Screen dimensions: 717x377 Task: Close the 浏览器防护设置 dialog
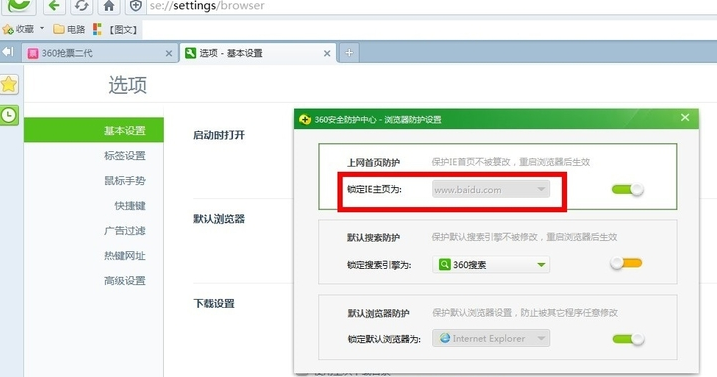click(685, 118)
